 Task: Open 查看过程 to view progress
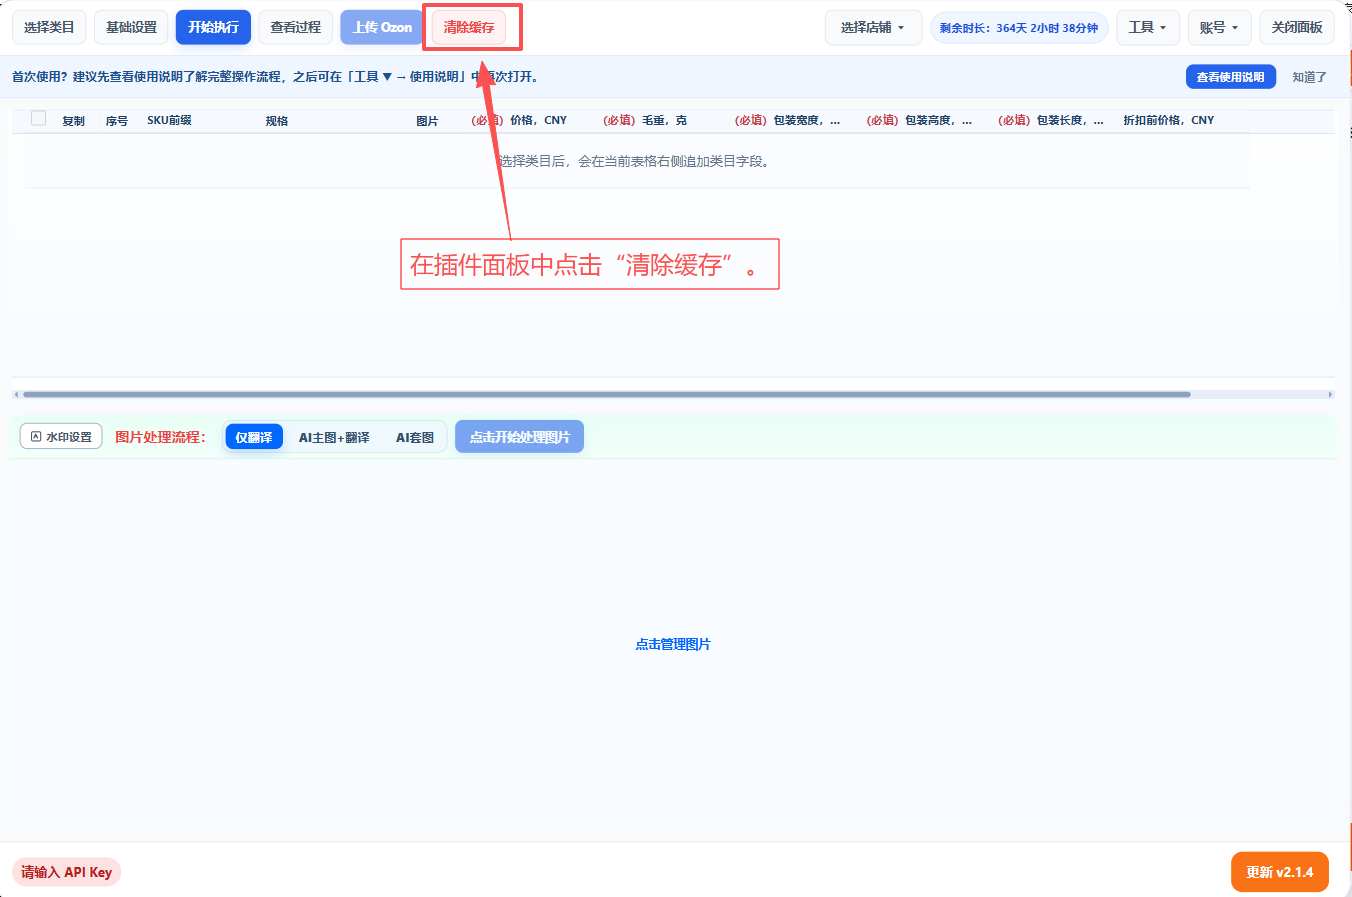click(295, 27)
